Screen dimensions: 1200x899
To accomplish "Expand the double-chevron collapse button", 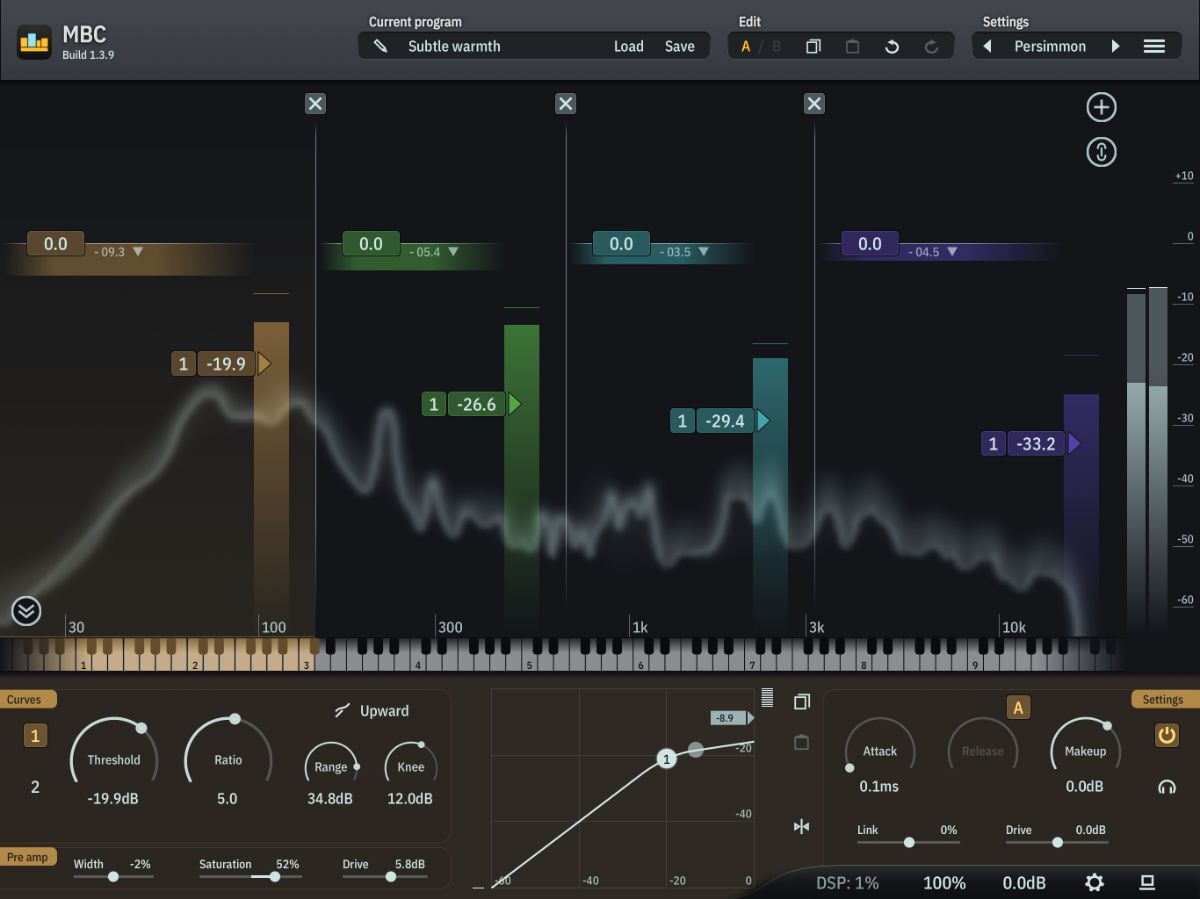I will pyautogui.click(x=26, y=610).
